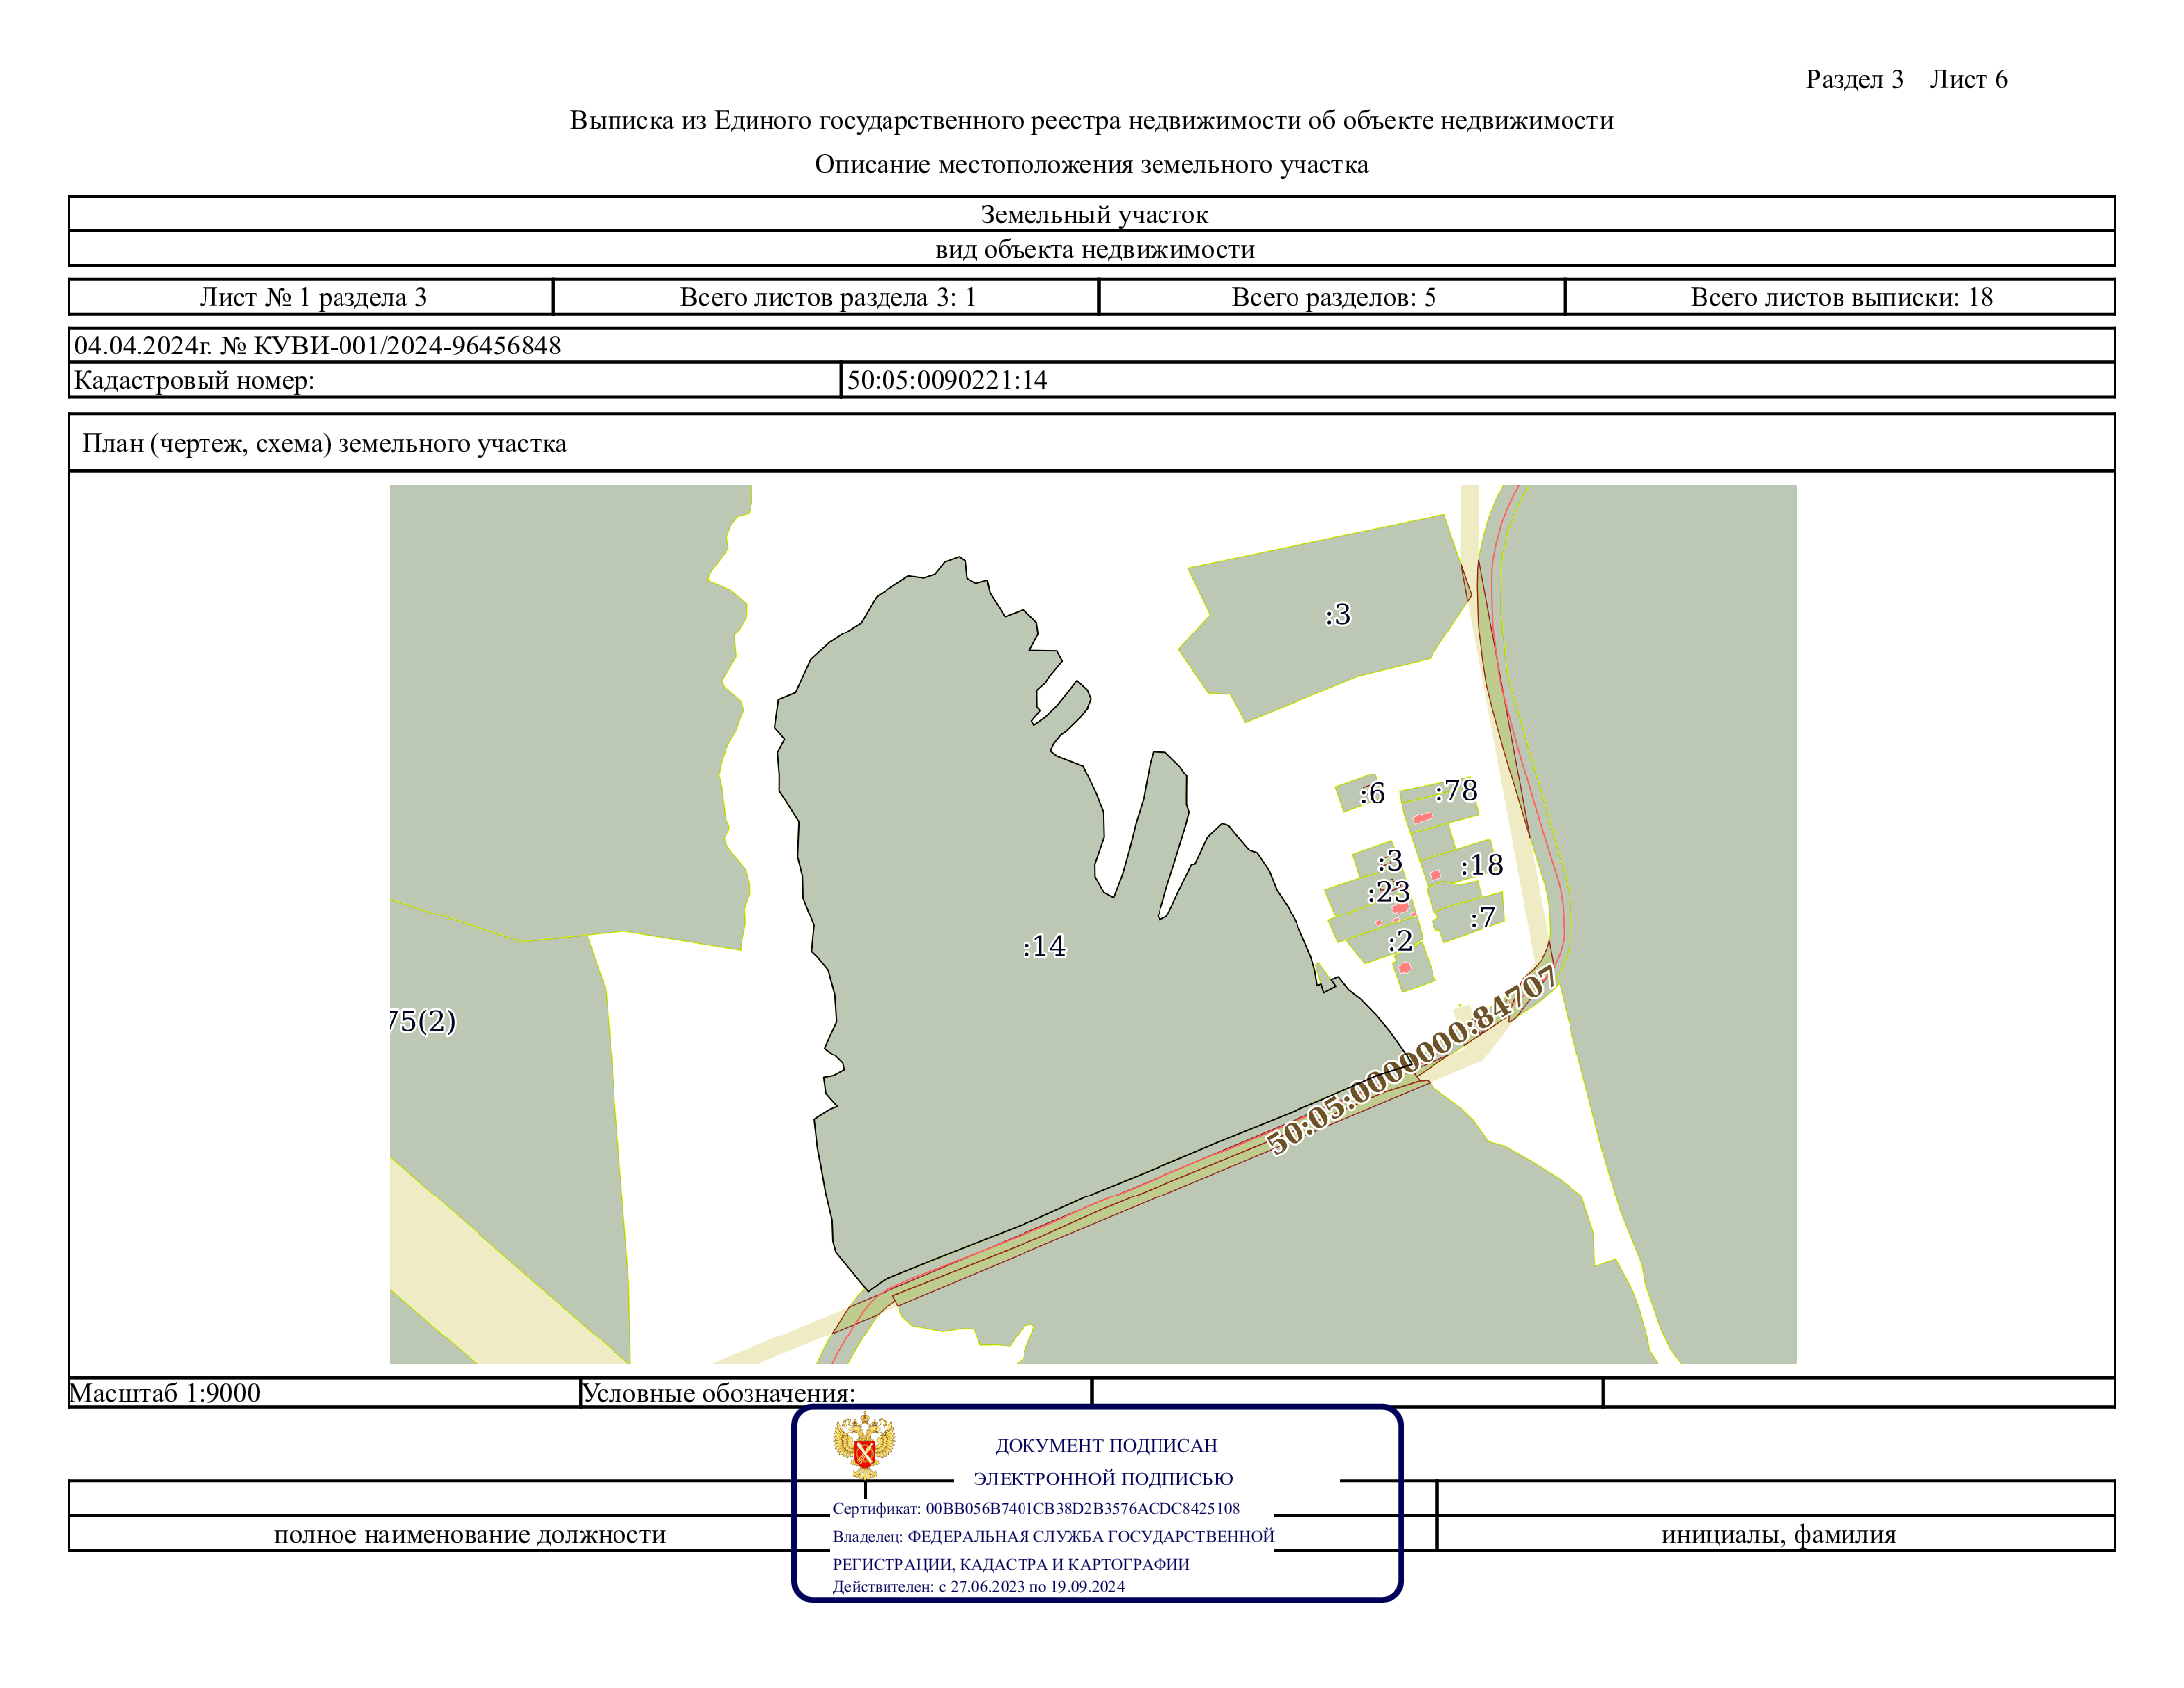
Task: Click parcel label :18 on the map
Action: [x=1481, y=864]
